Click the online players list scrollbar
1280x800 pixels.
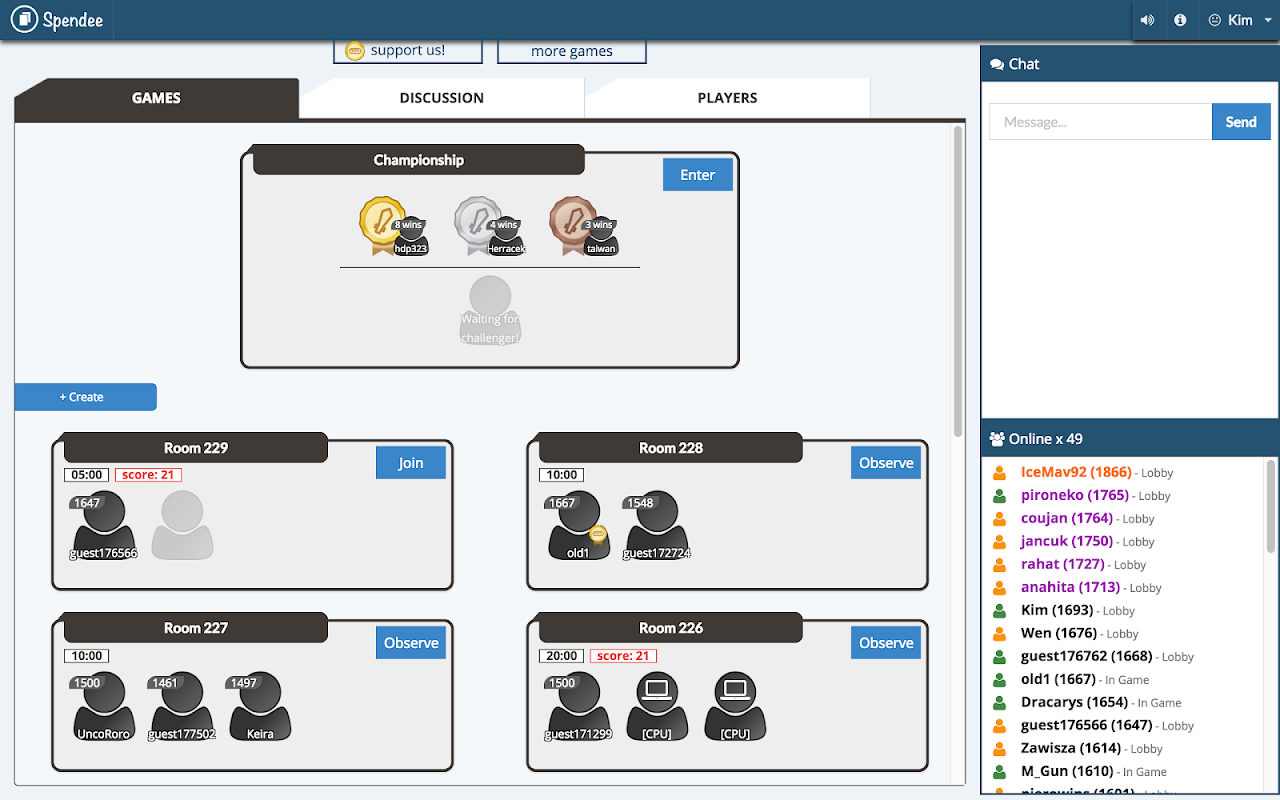[x=1271, y=505]
